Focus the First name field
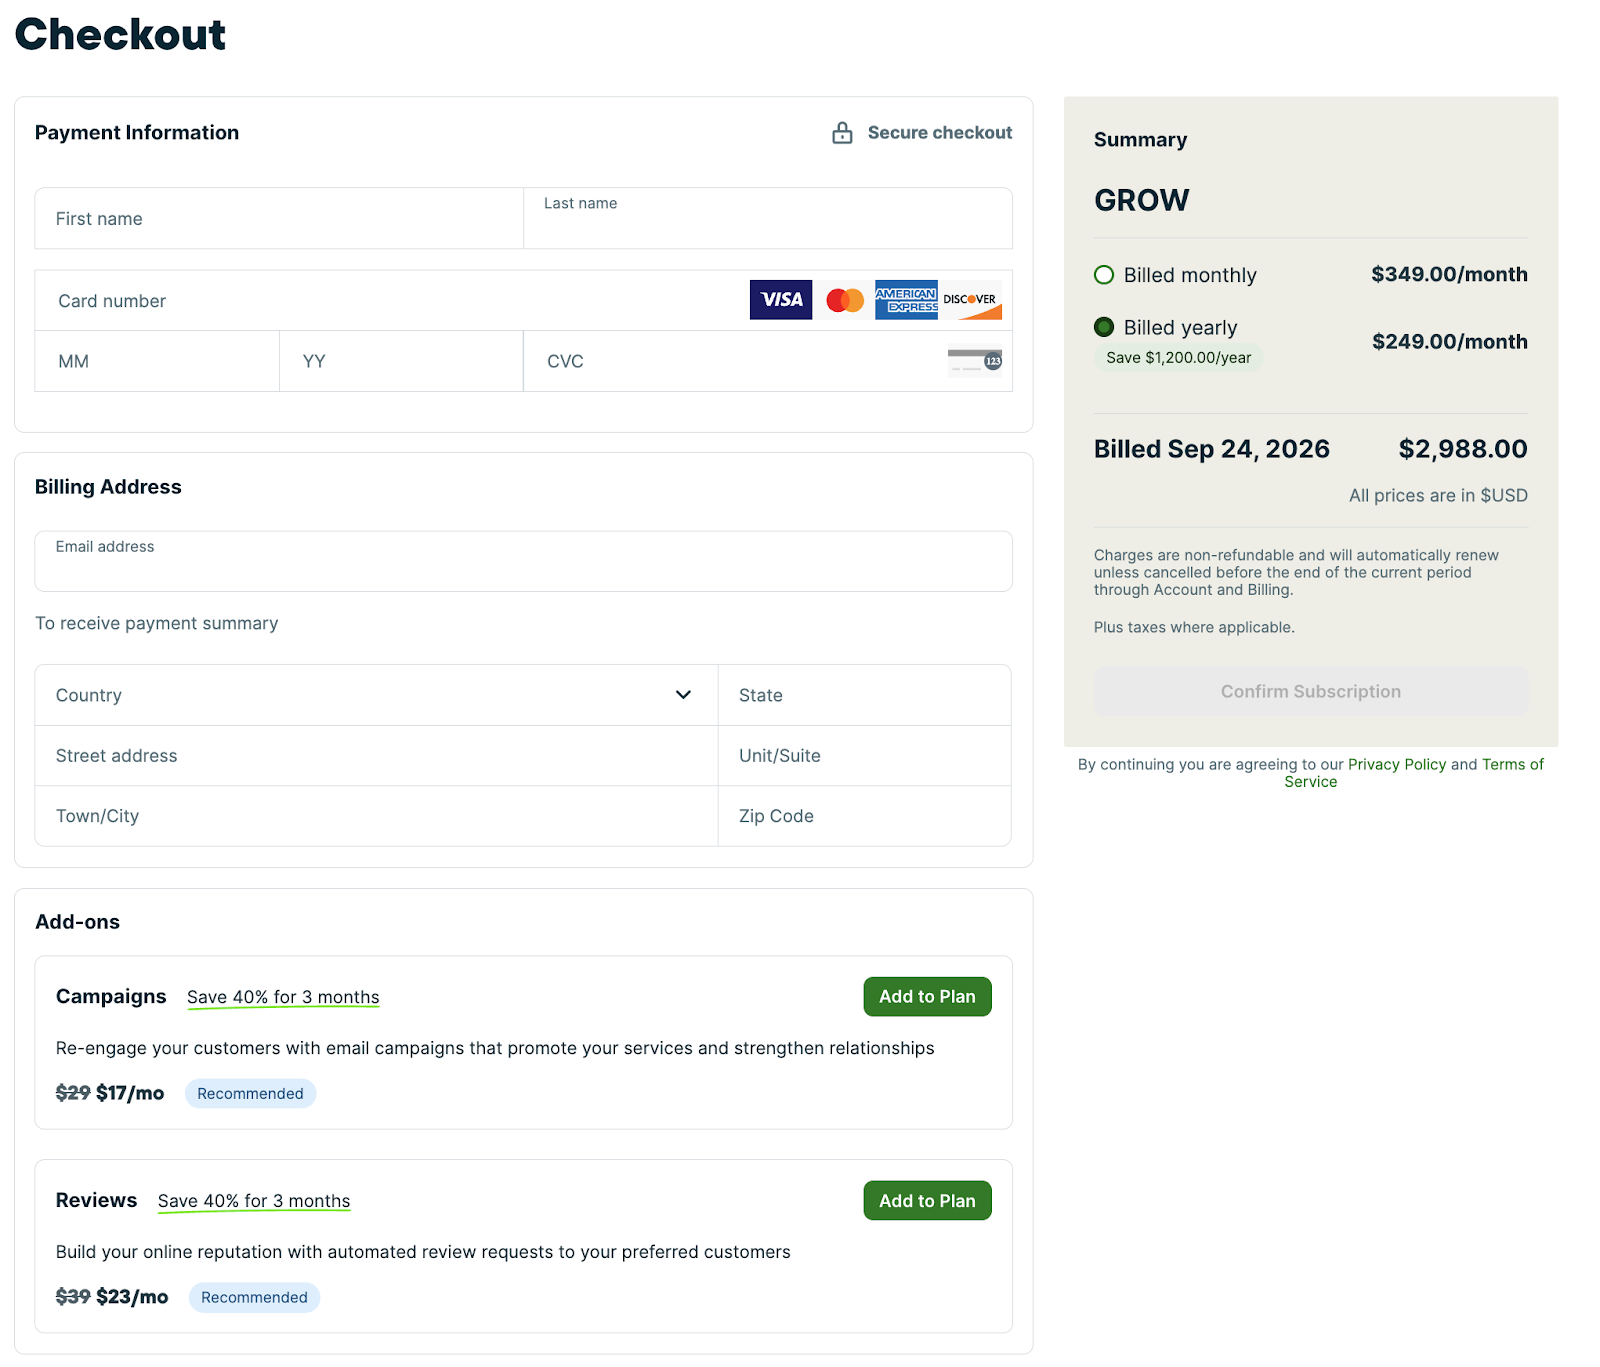The width and height of the screenshot is (1600, 1367). click(x=278, y=219)
